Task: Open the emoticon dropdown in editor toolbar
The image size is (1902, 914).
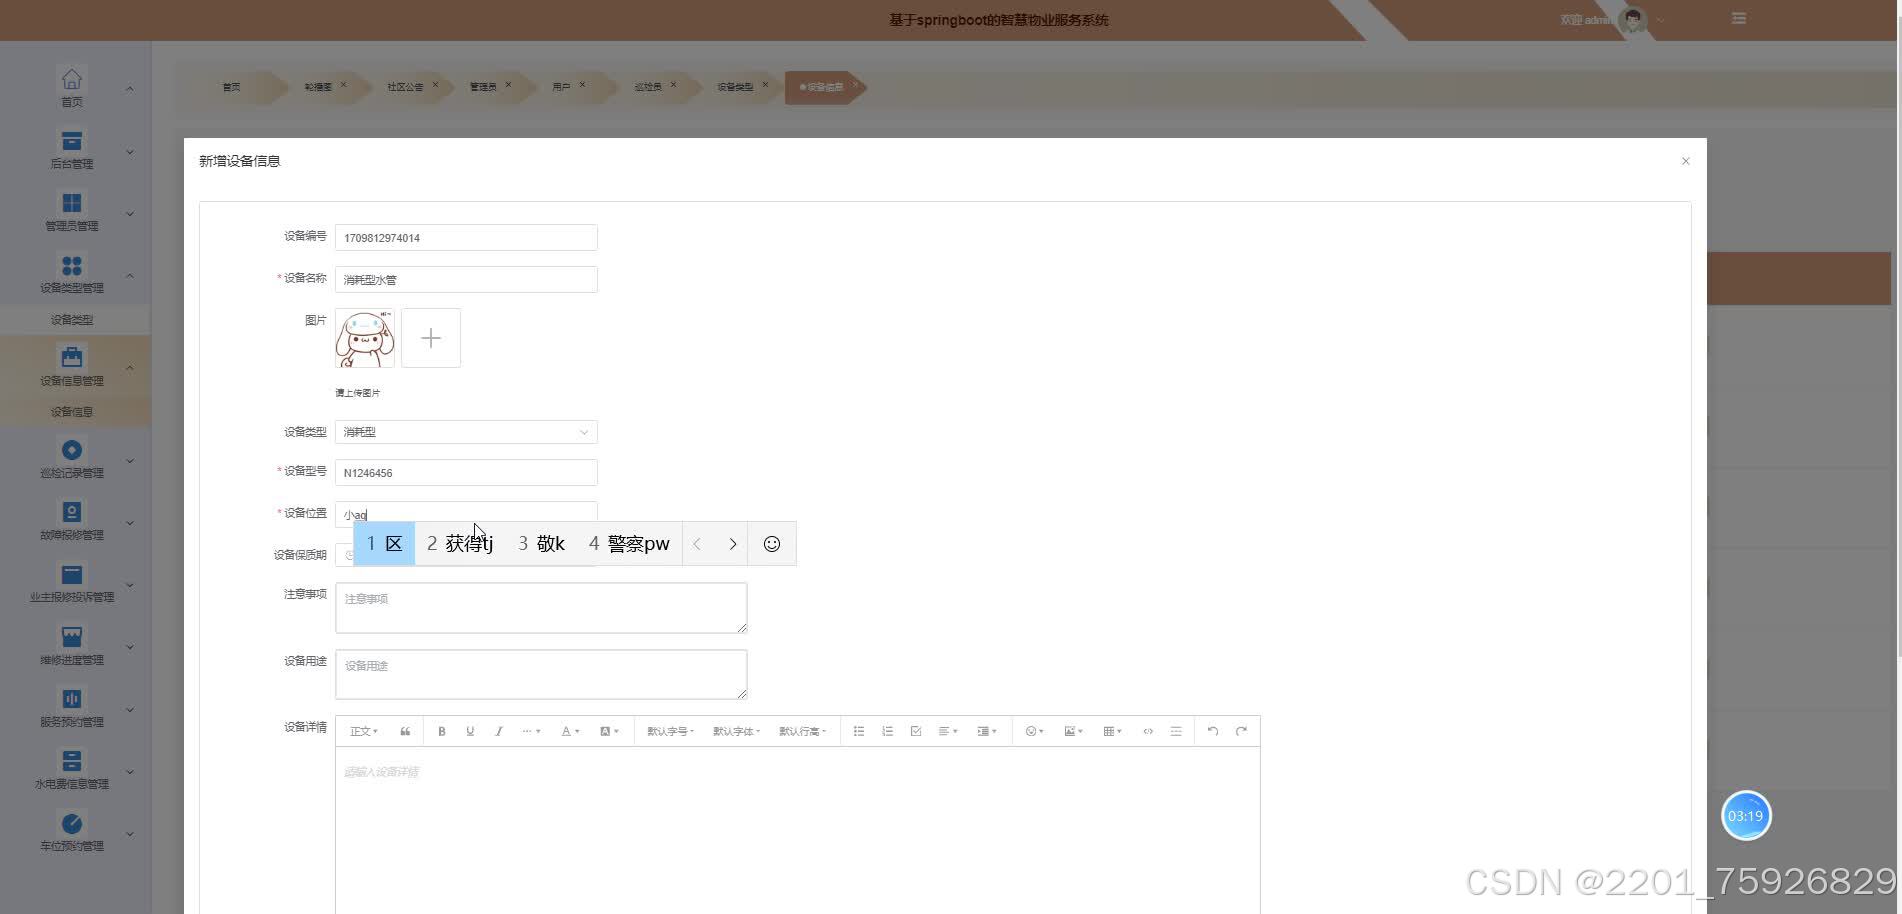Action: pos(1034,731)
